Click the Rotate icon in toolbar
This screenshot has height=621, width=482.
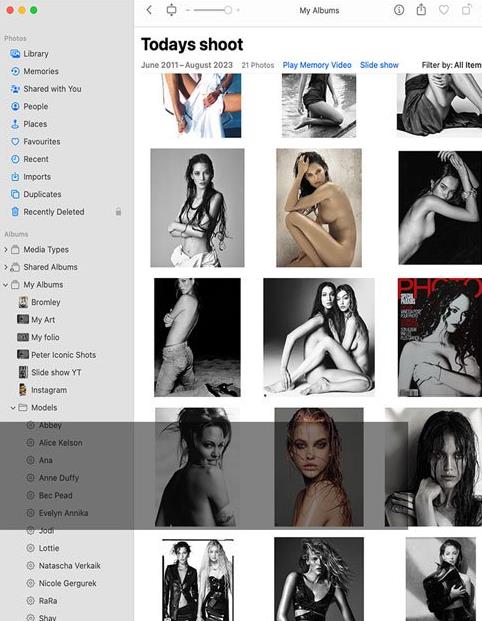click(x=467, y=10)
